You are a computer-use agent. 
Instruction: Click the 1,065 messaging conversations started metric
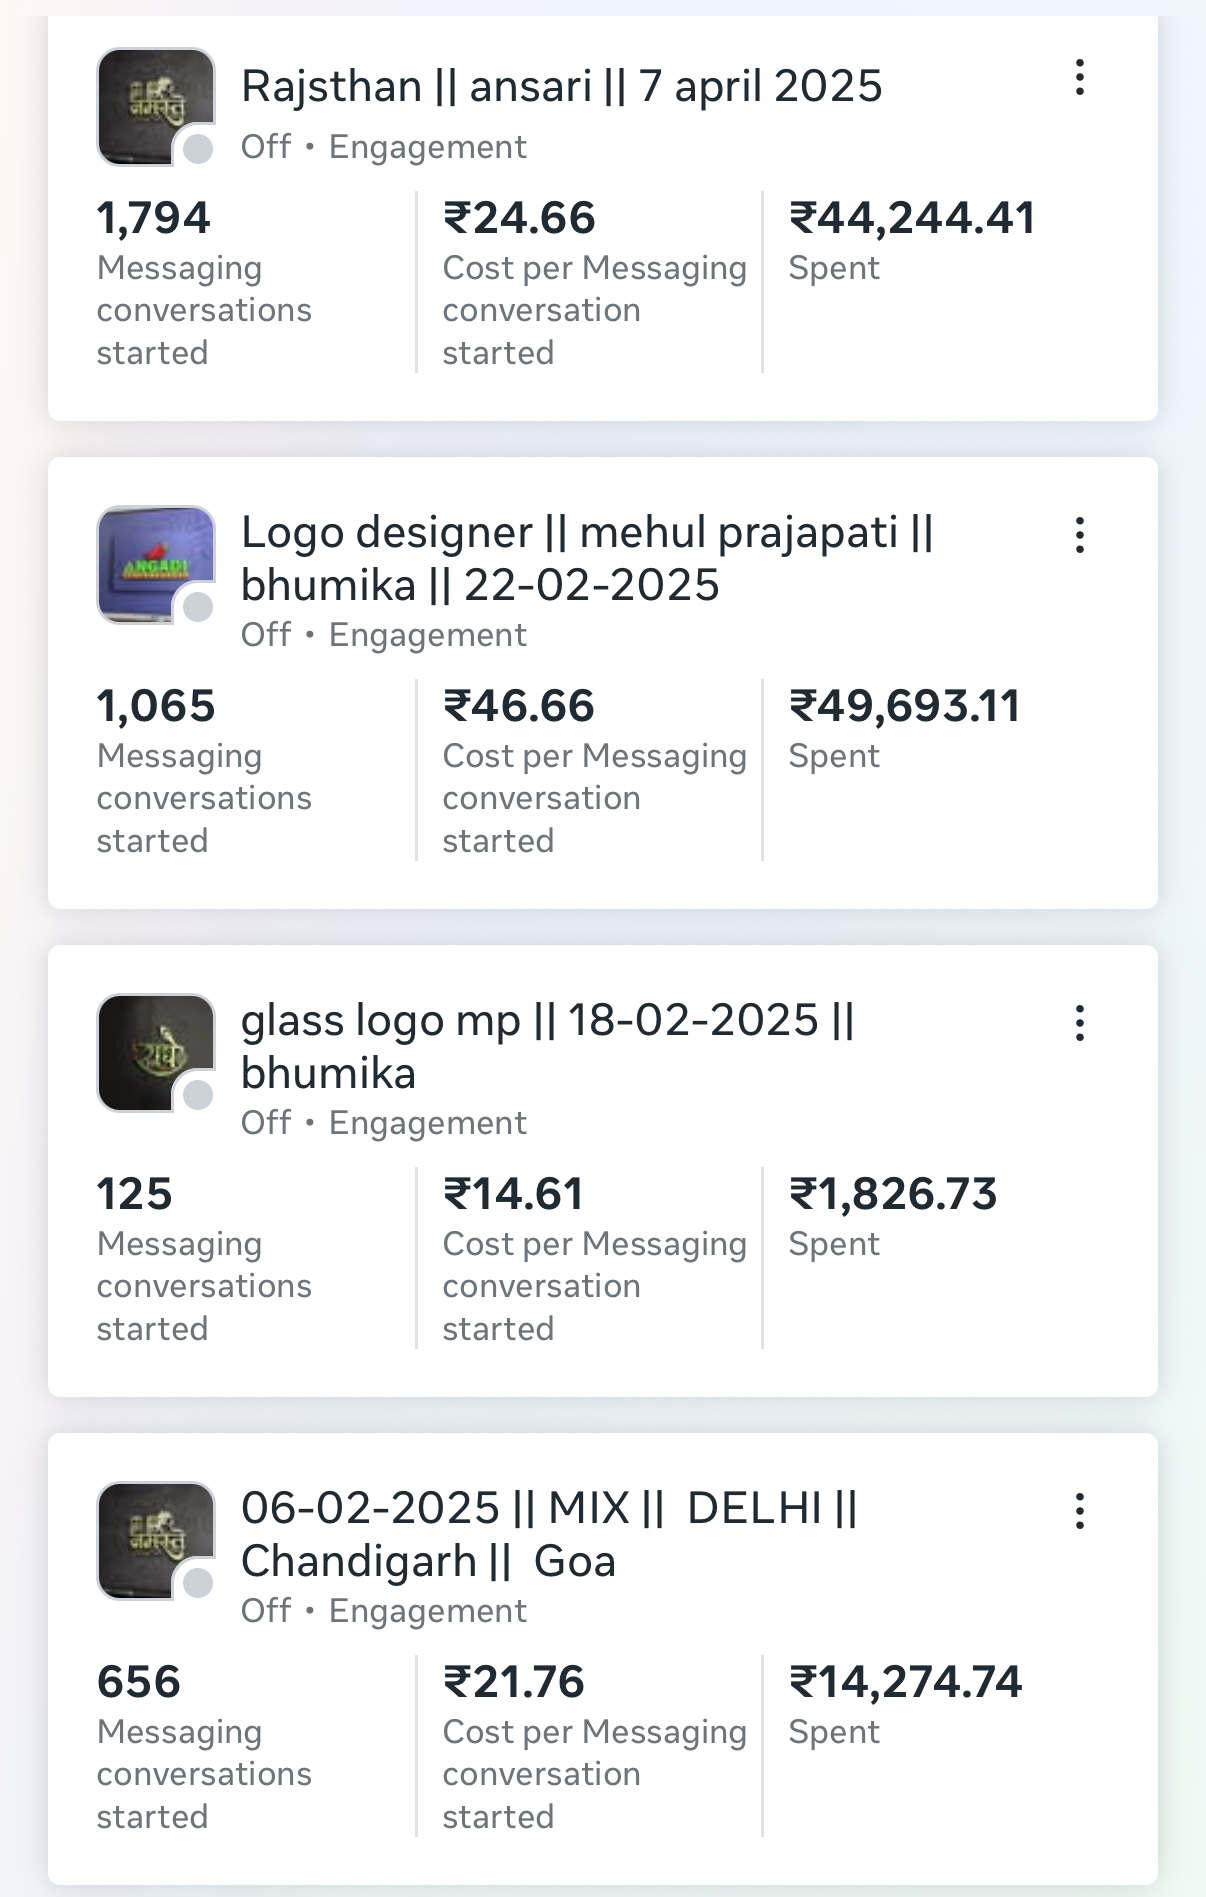pyautogui.click(x=156, y=707)
